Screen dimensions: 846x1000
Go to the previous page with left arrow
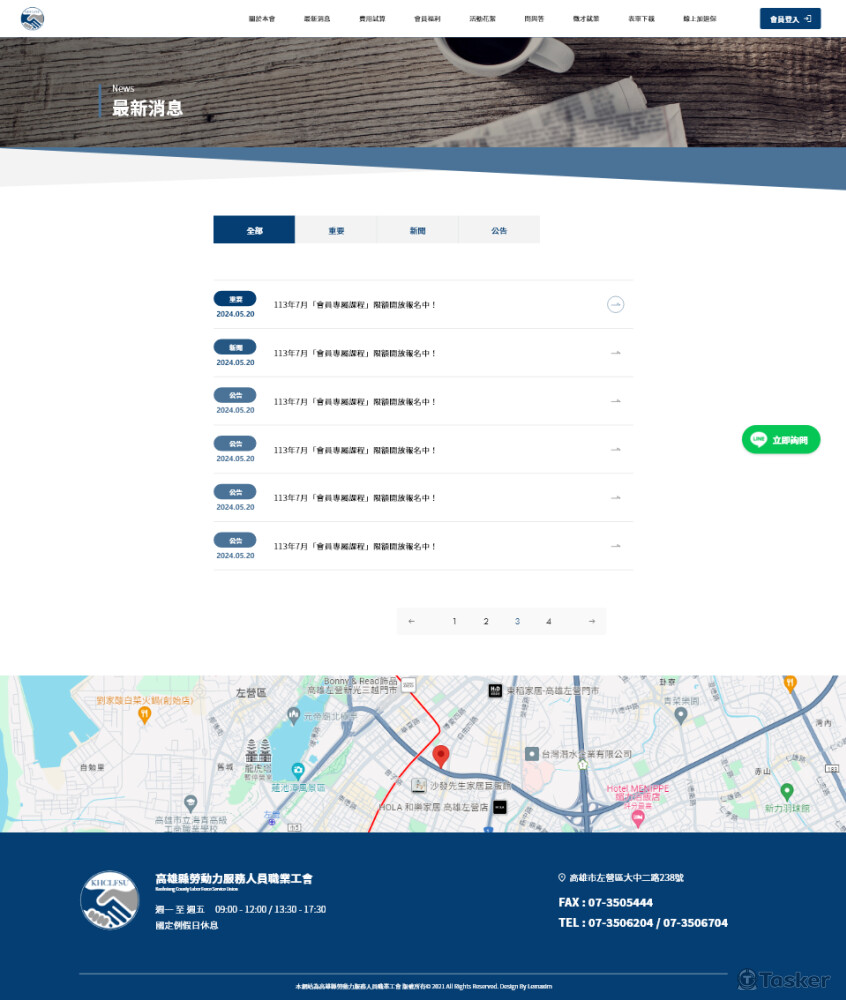coord(411,621)
